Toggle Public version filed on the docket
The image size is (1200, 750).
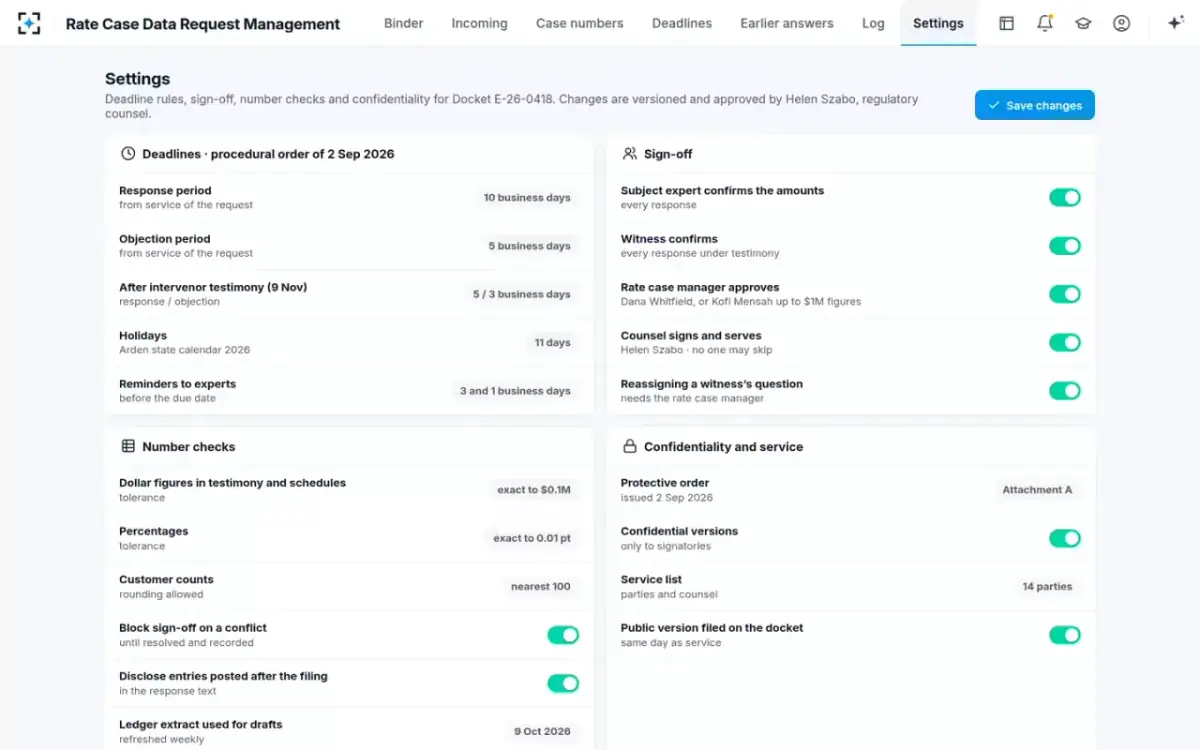click(1065, 635)
